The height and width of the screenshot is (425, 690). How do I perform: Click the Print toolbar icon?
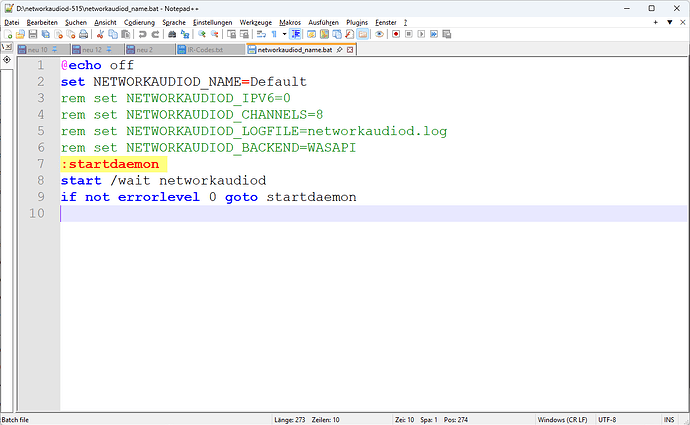click(x=85, y=33)
